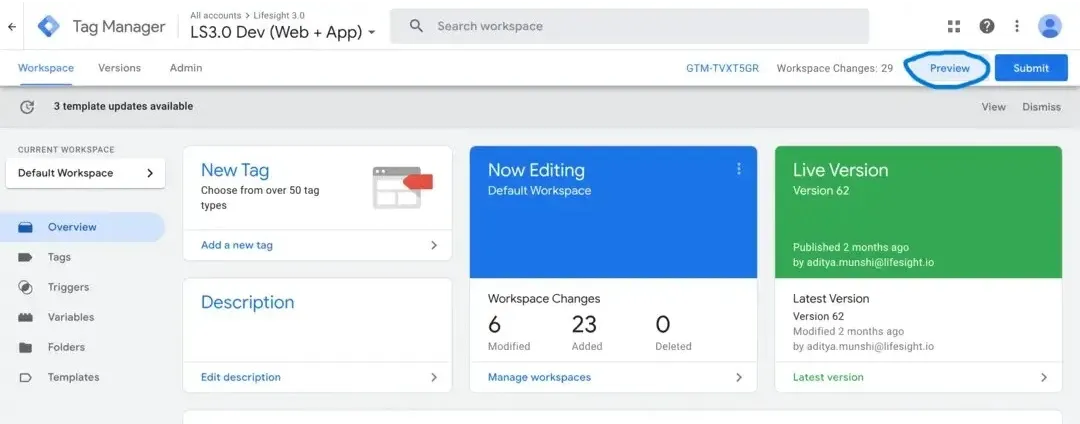
Task: Click the Templates sidebar icon
Action: tap(25, 377)
